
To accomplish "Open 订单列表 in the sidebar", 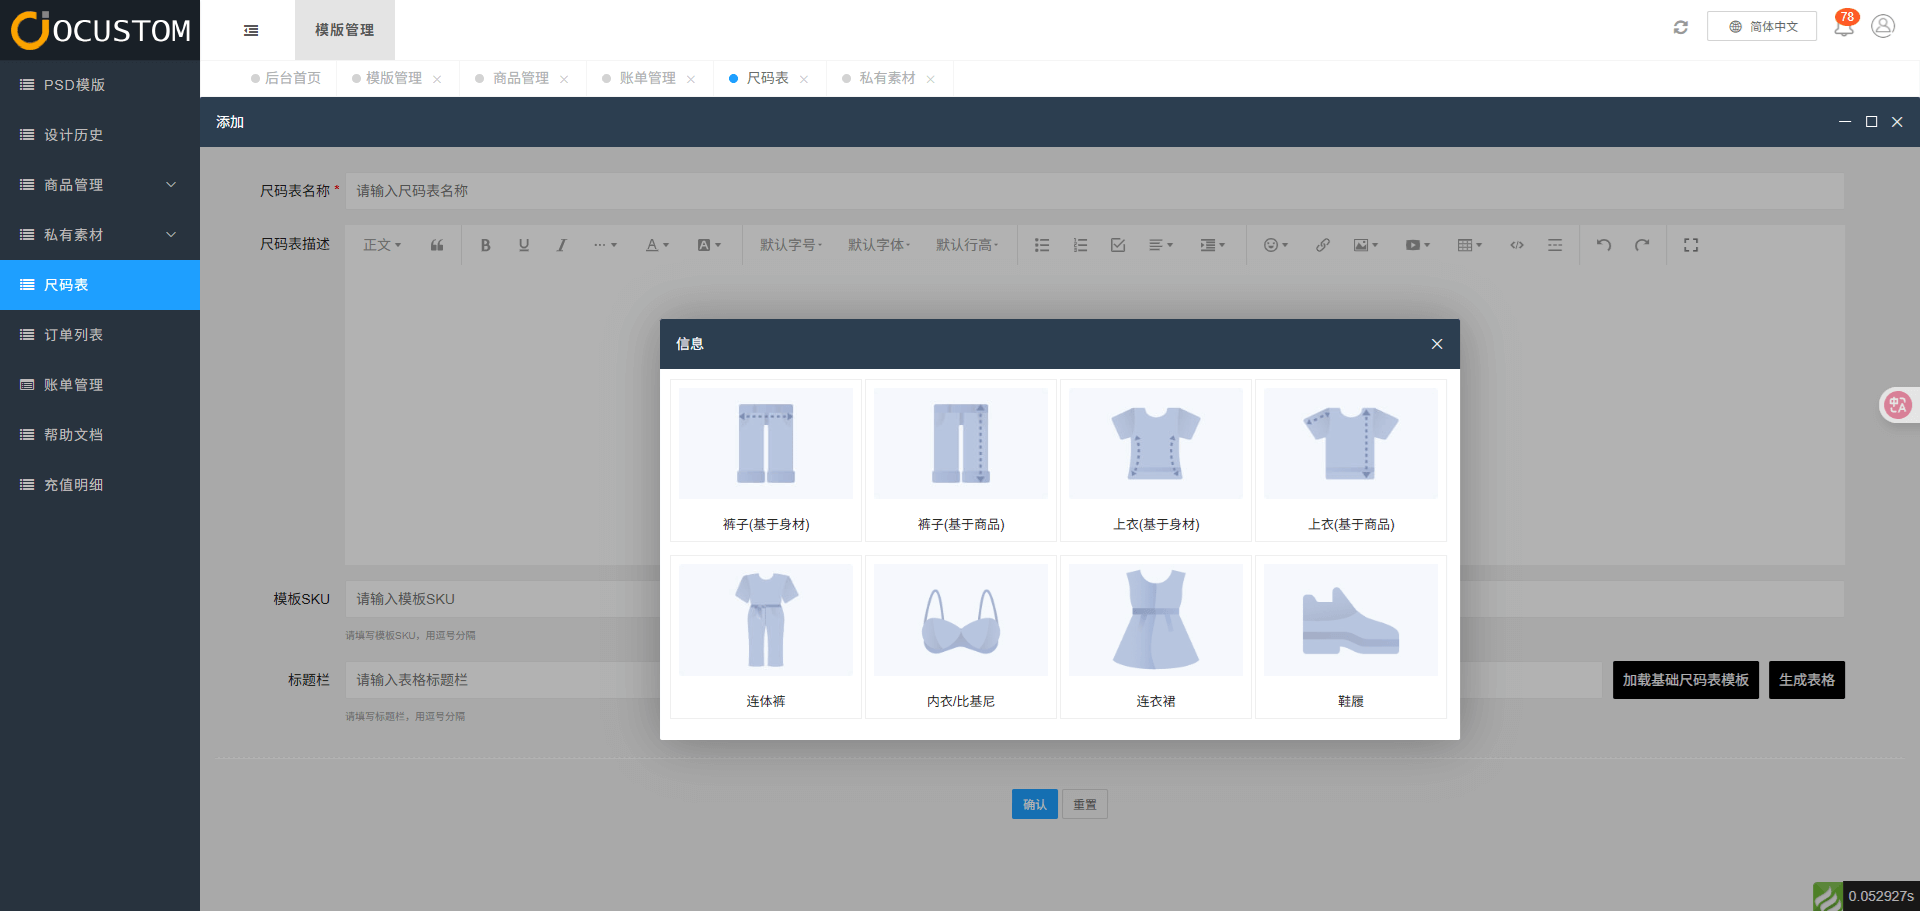I will (x=74, y=335).
